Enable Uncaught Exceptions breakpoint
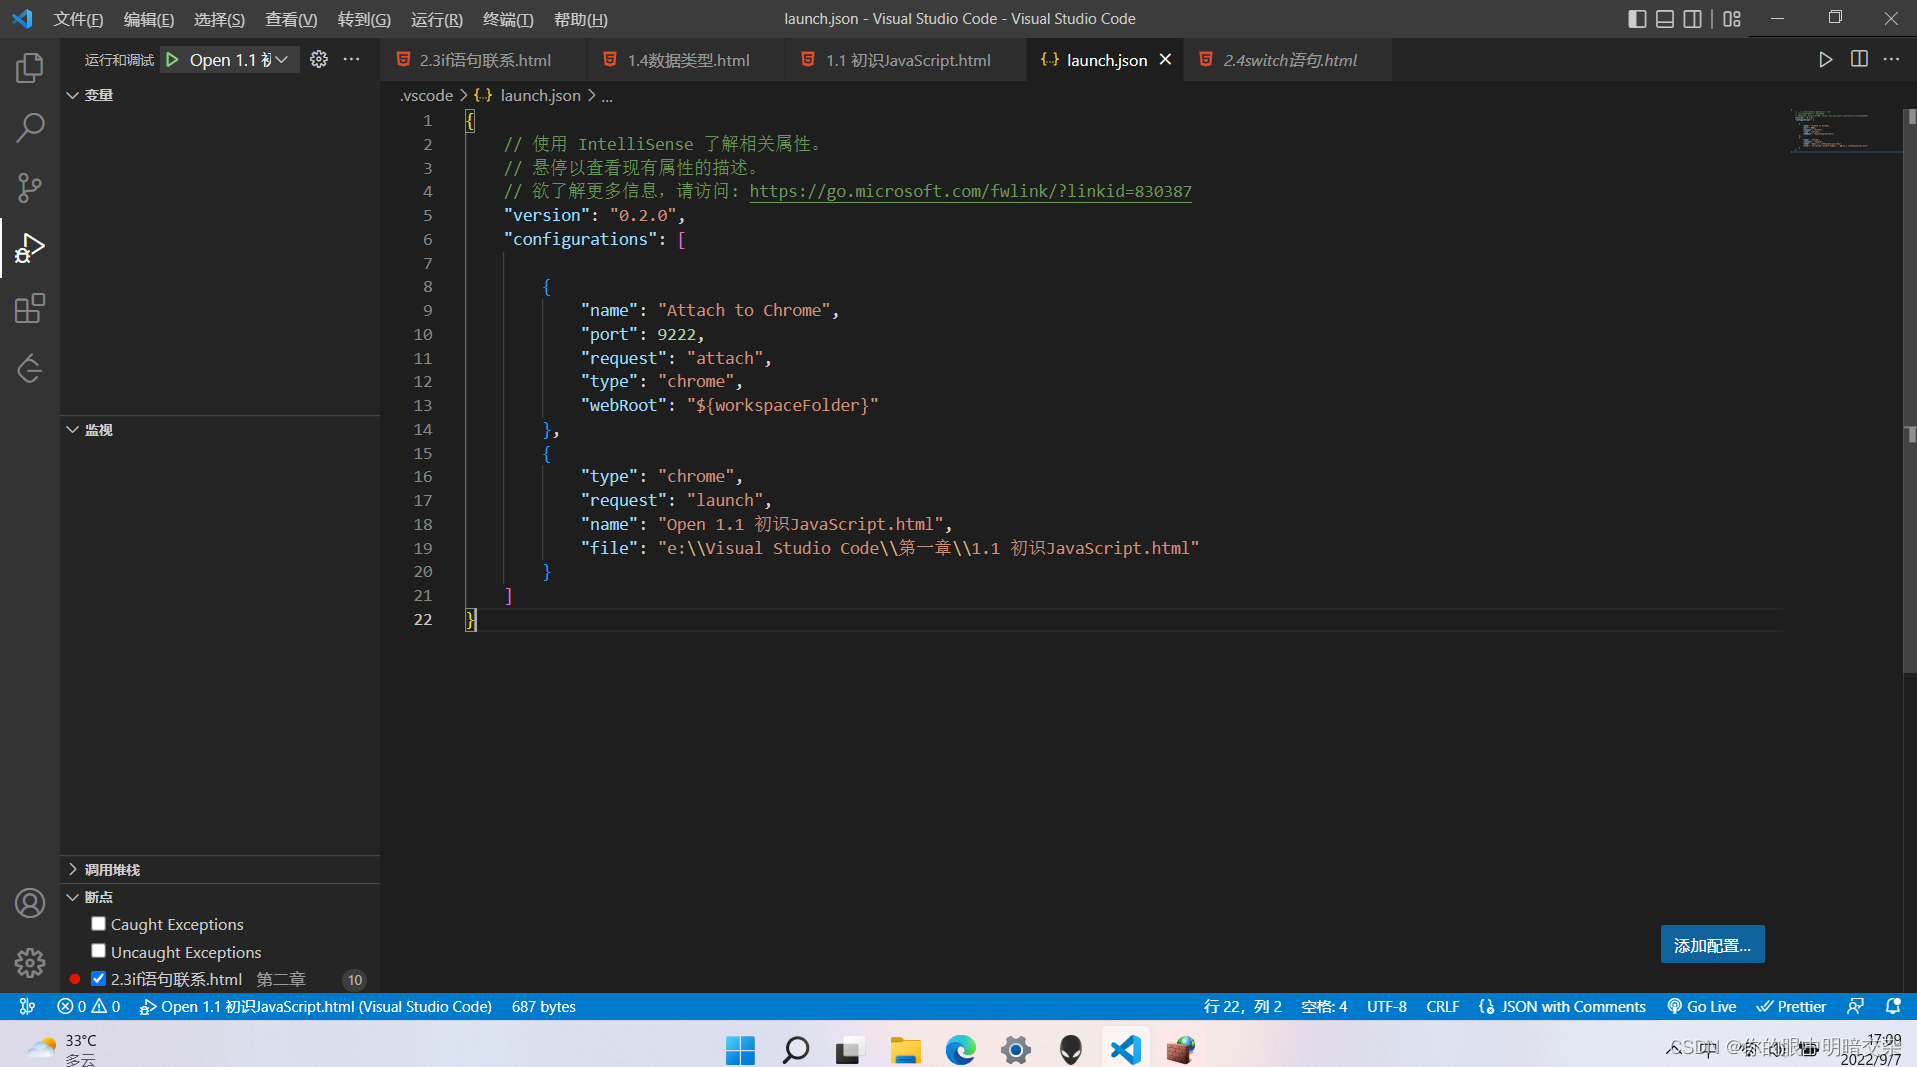This screenshot has height=1067, width=1917. (x=98, y=951)
